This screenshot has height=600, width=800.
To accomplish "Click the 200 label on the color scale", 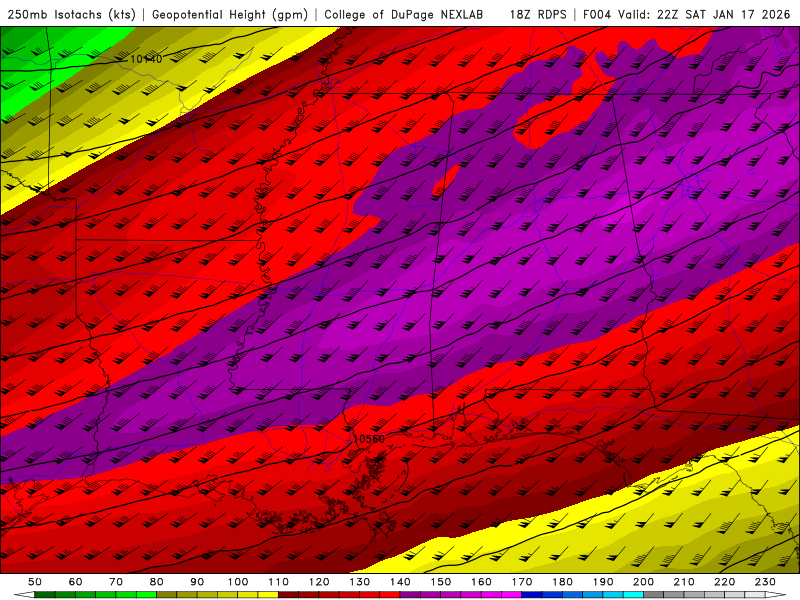I will click(x=643, y=582).
